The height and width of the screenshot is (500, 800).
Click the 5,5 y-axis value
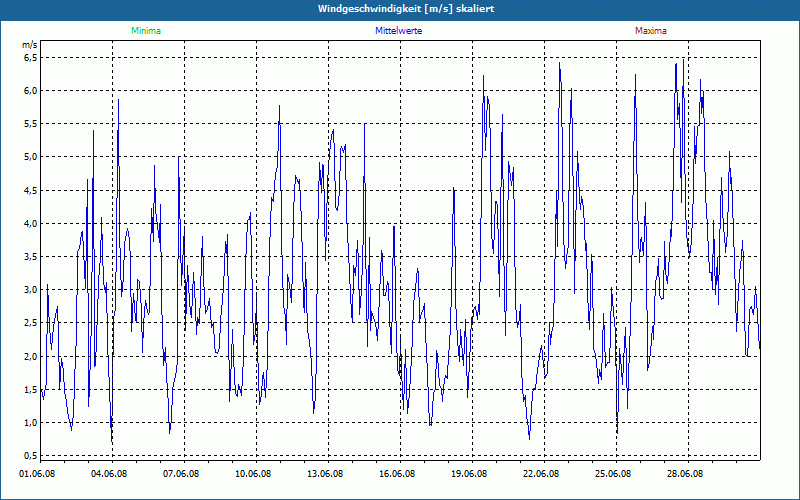click(x=31, y=124)
